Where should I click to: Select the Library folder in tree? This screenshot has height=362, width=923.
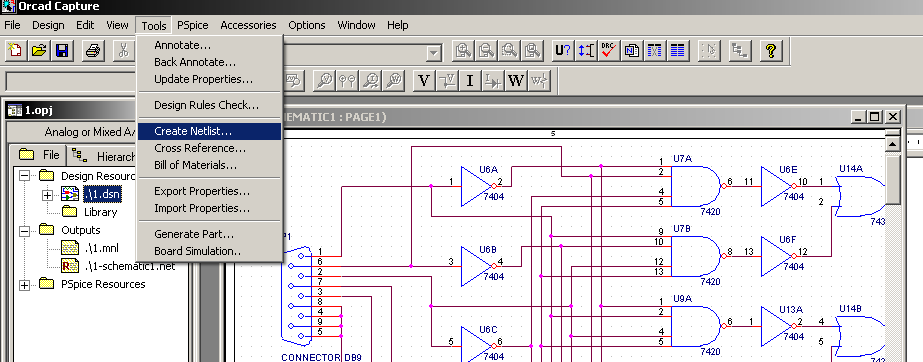click(x=100, y=212)
